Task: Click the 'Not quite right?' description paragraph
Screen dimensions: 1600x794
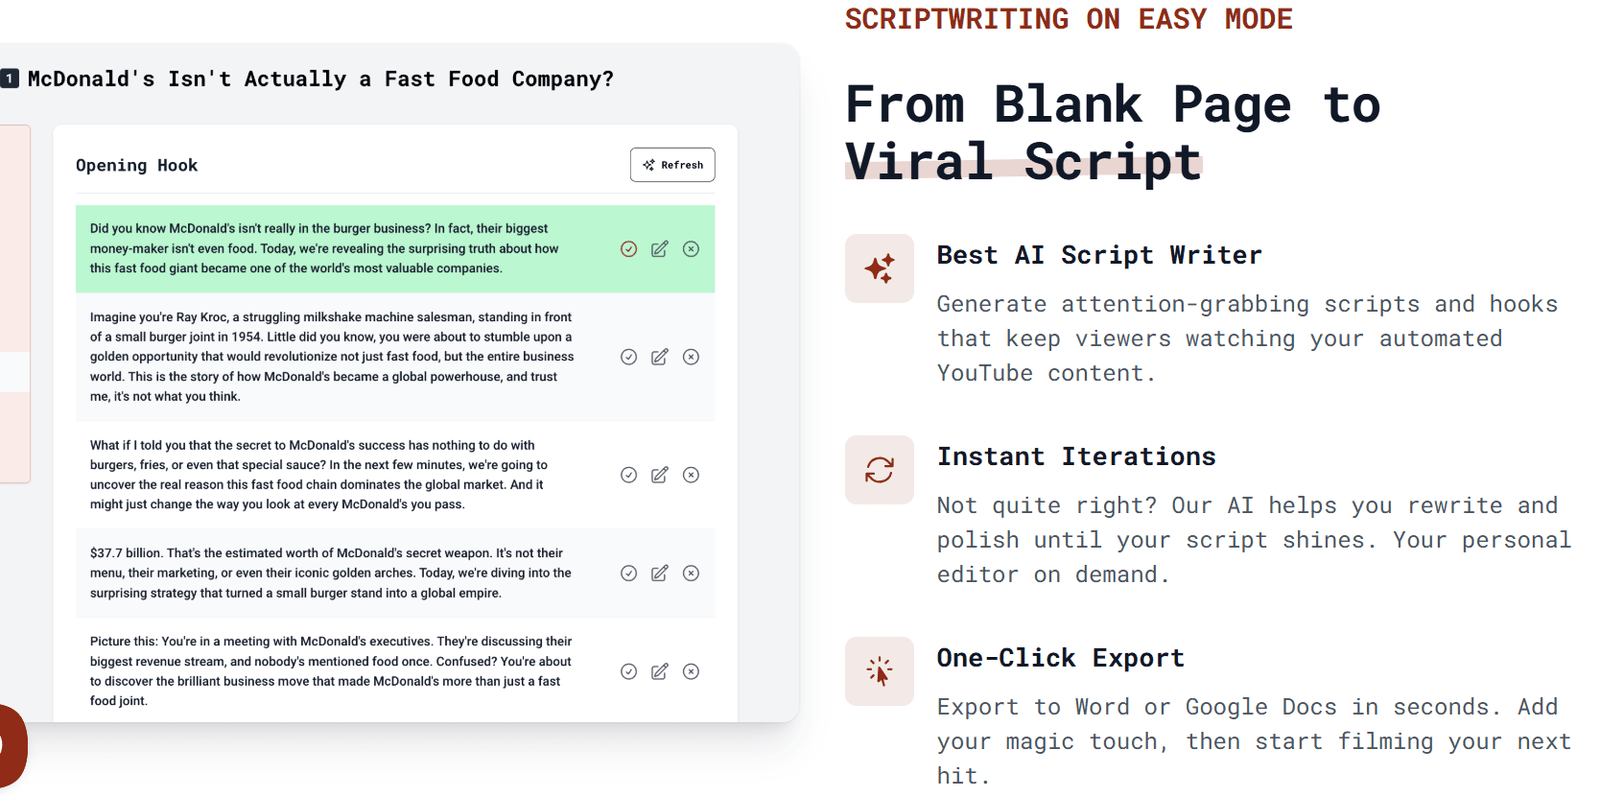Action: tap(1254, 540)
